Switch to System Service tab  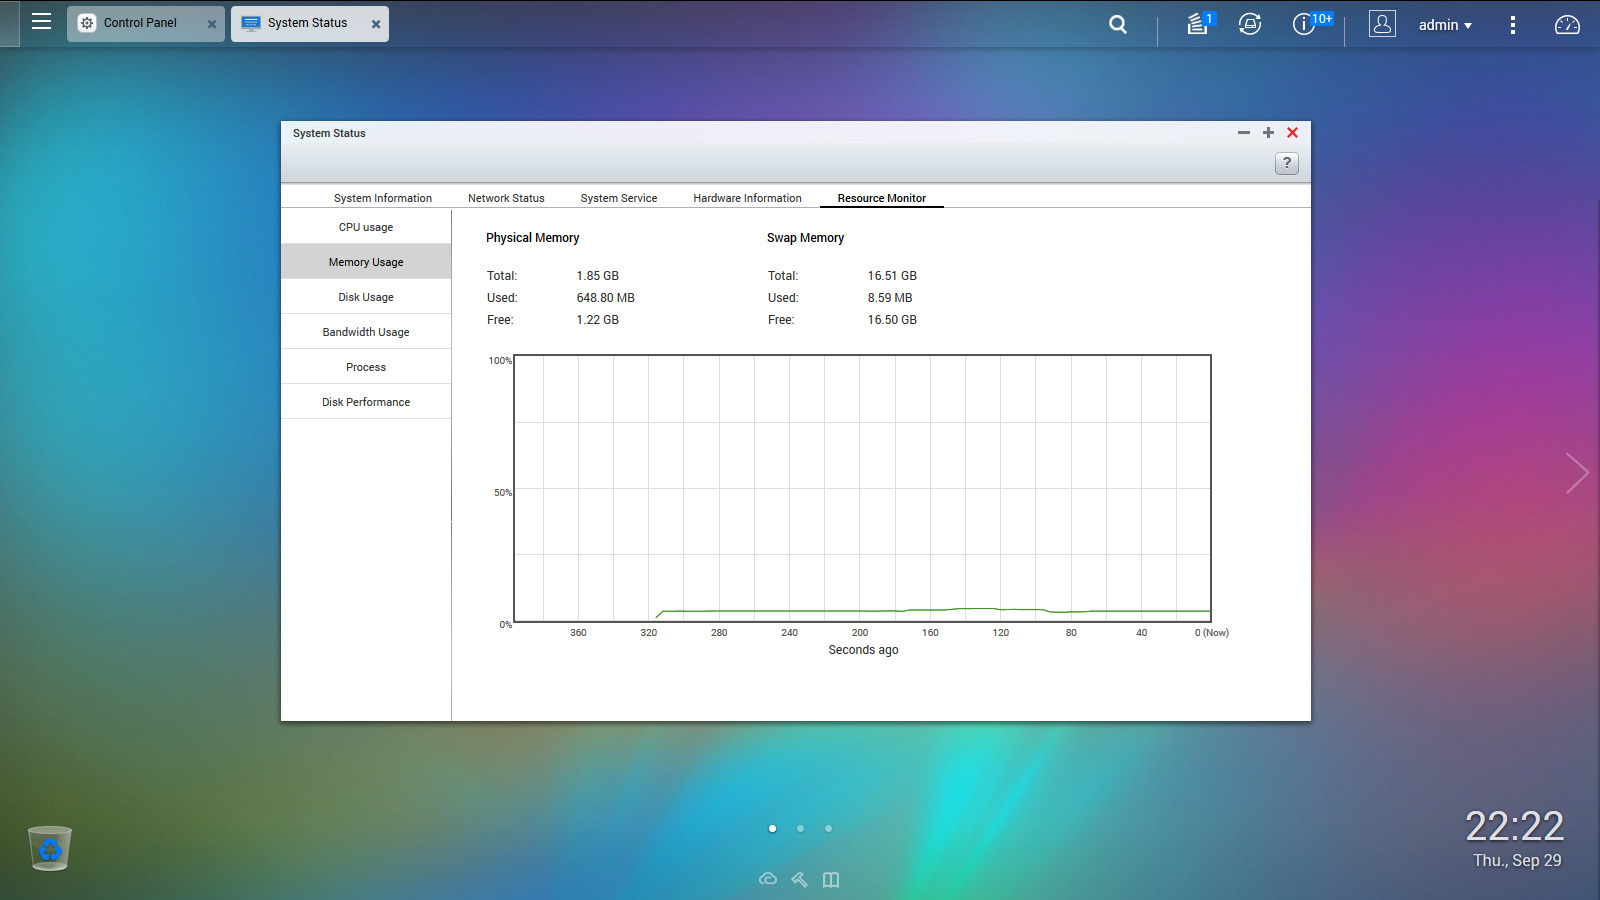pyautogui.click(x=619, y=198)
